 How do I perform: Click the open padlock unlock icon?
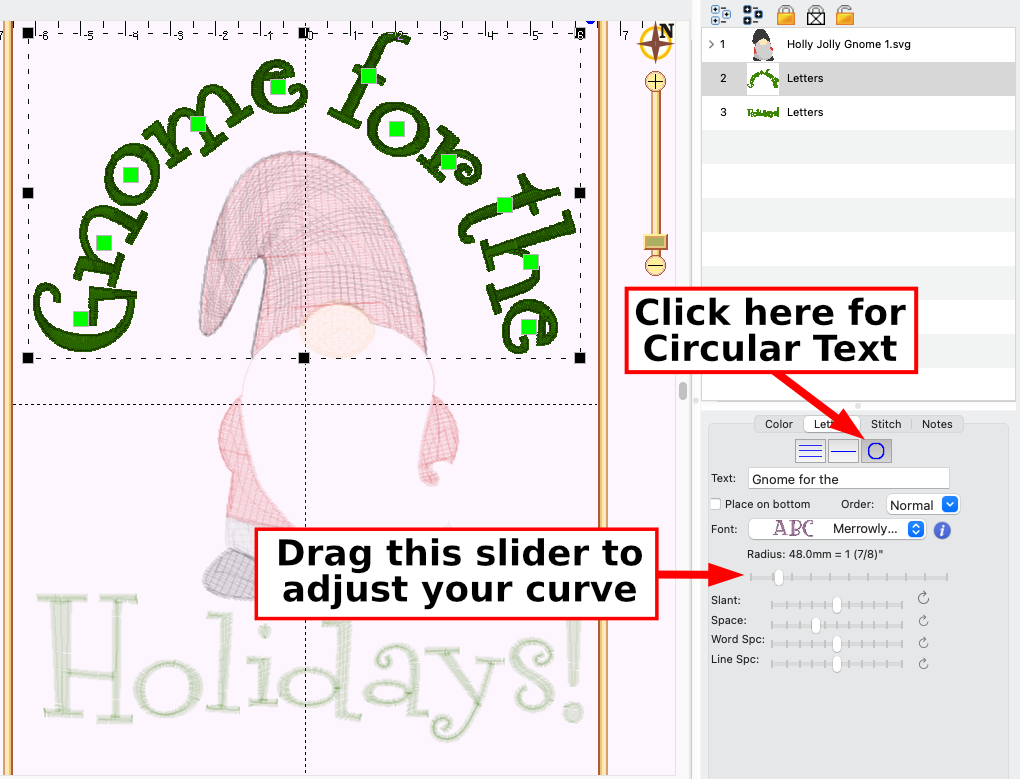(x=845, y=14)
